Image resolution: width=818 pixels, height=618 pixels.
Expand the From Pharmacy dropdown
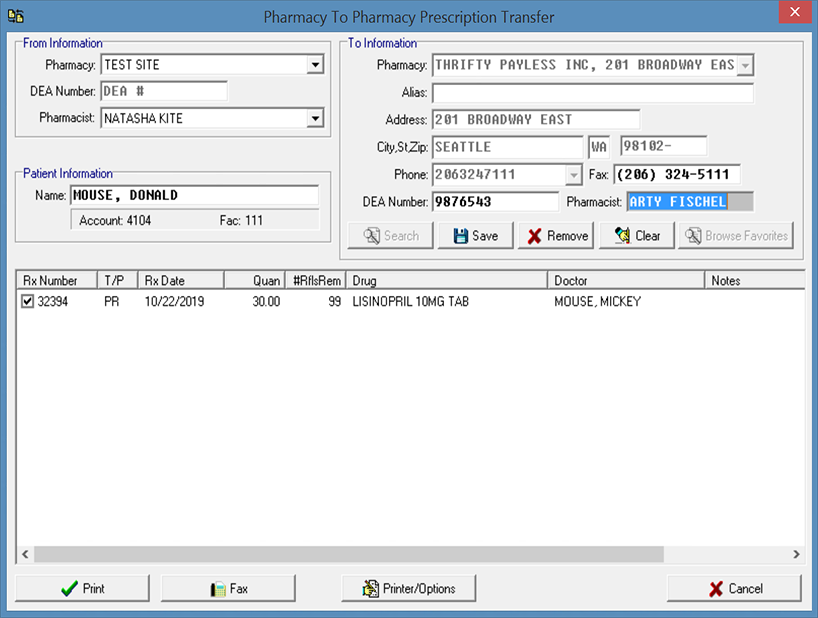[x=315, y=65]
